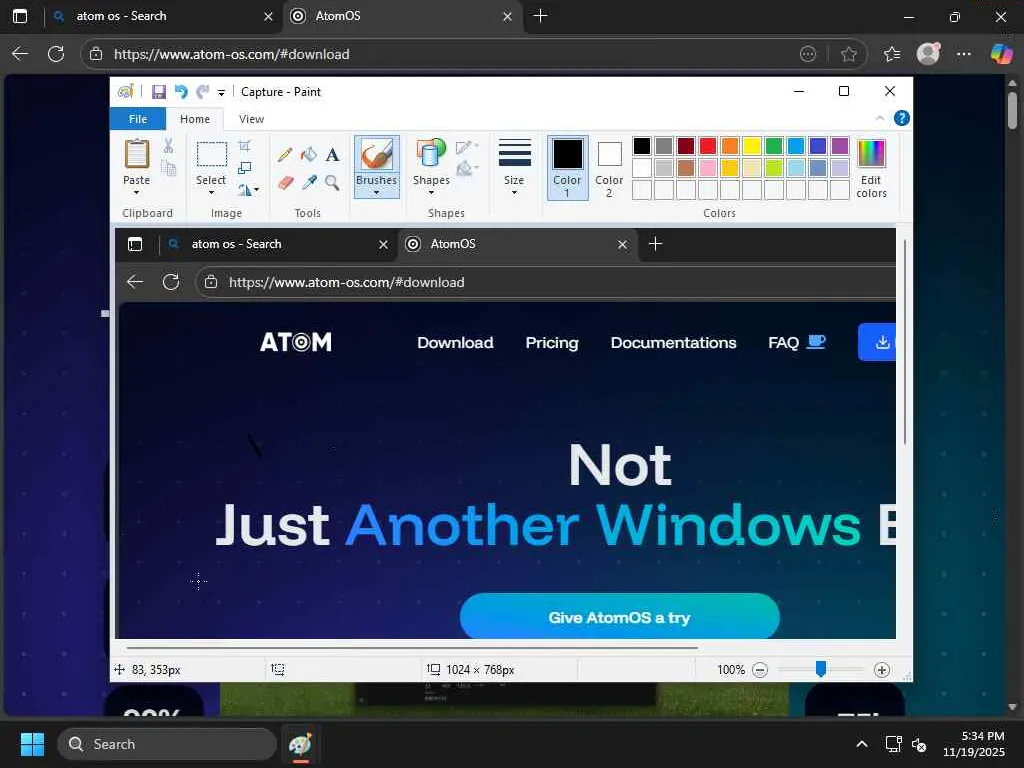Click the Save icon in Paint title bar
Viewport: 1024px width, 768px height.
(x=159, y=92)
